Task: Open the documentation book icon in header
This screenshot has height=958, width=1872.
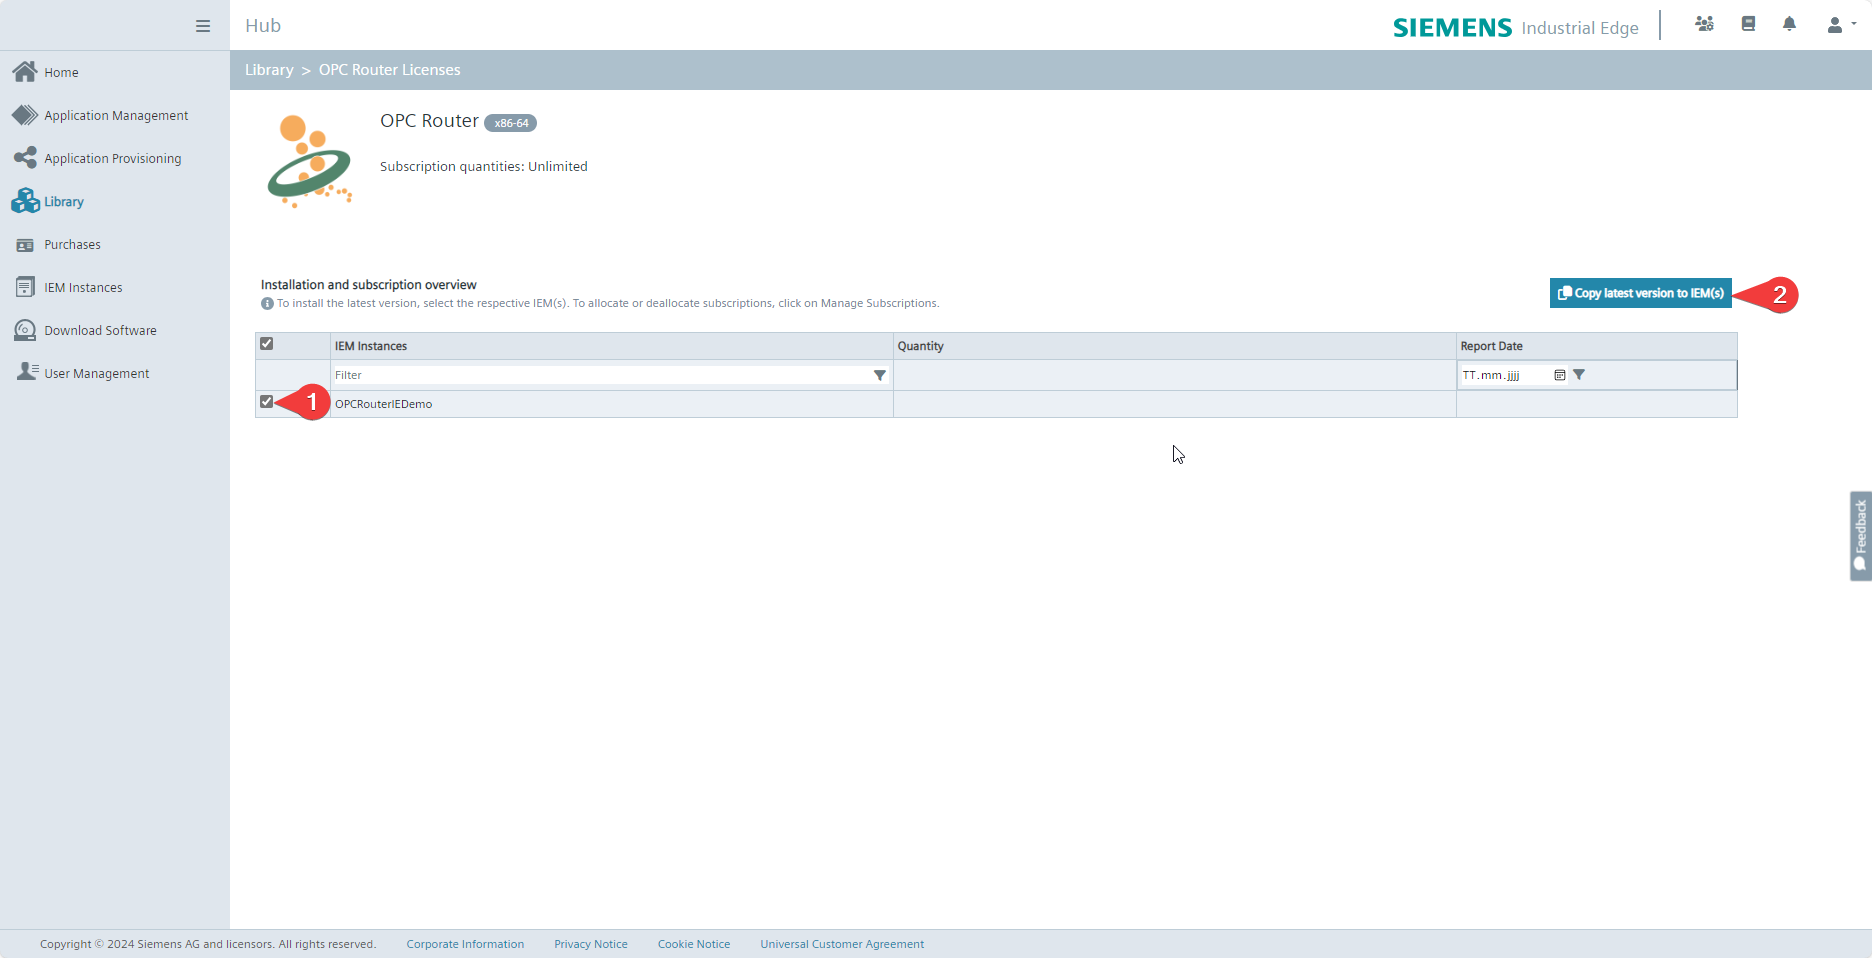Action: [x=1748, y=24]
